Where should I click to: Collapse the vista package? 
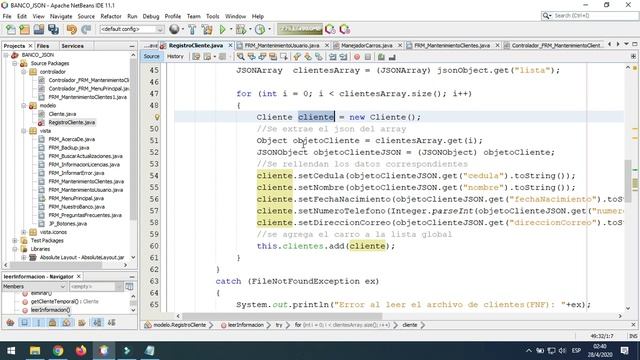24,131
